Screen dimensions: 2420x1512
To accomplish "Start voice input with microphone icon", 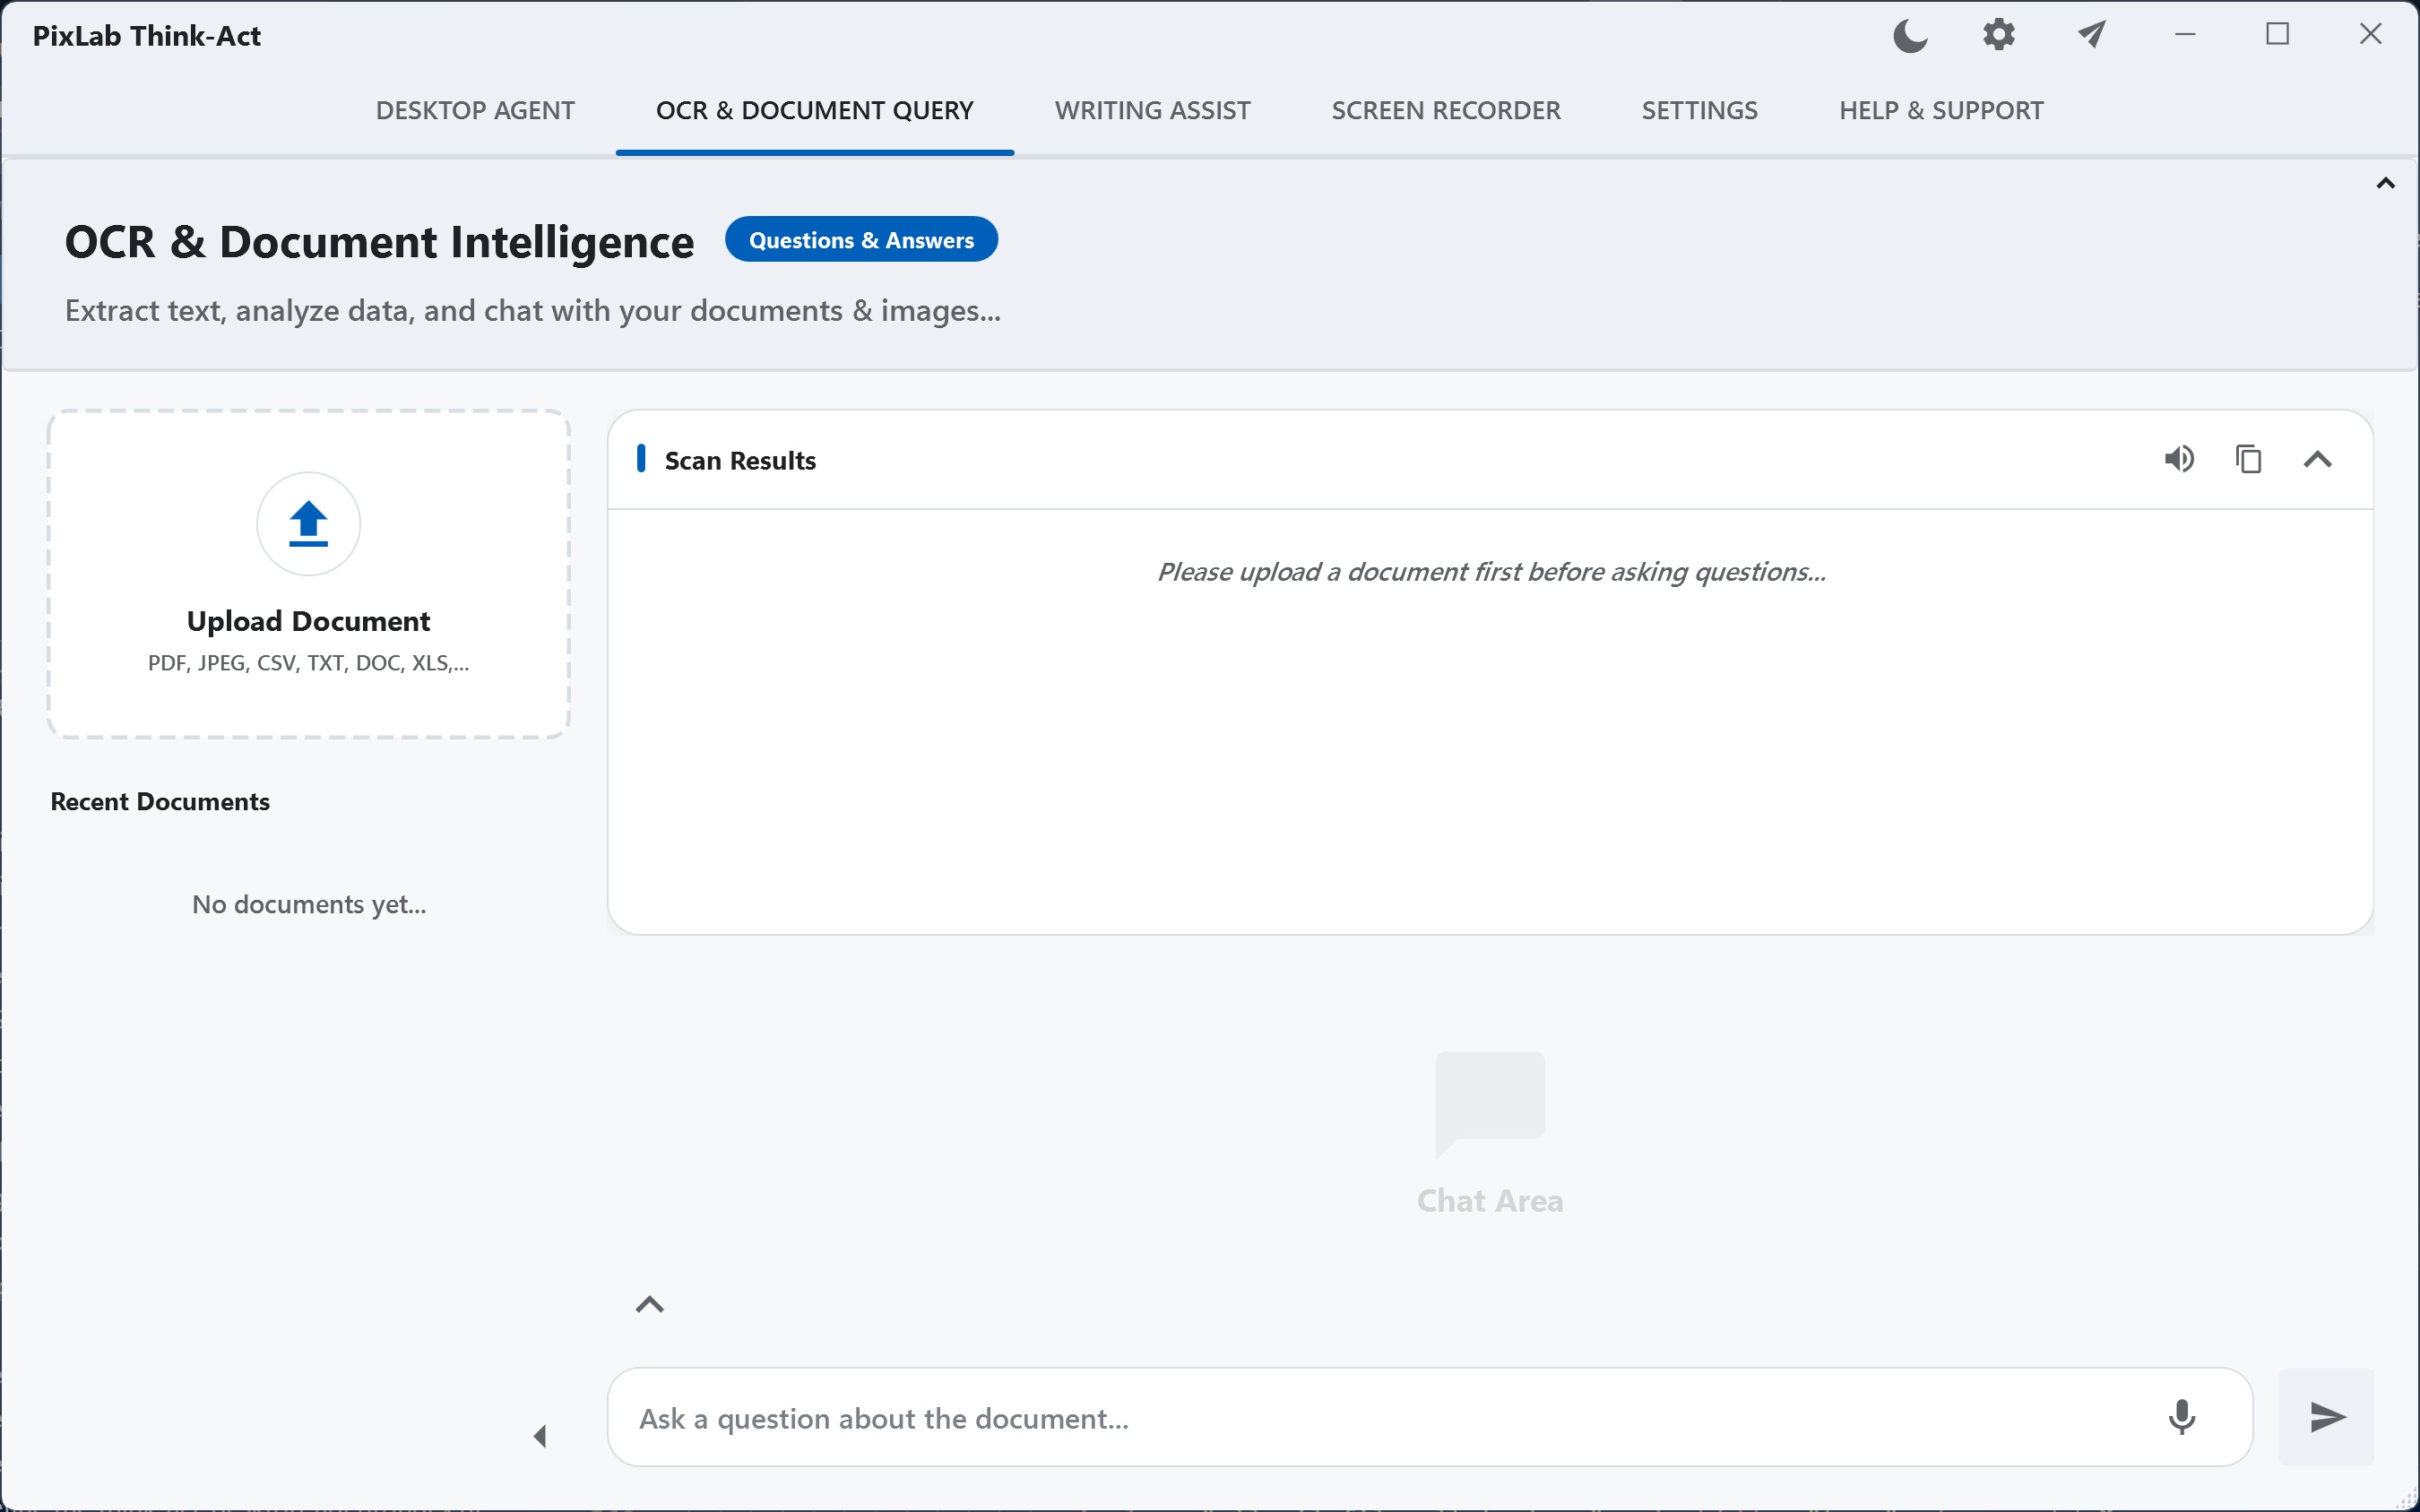I will [2181, 1417].
